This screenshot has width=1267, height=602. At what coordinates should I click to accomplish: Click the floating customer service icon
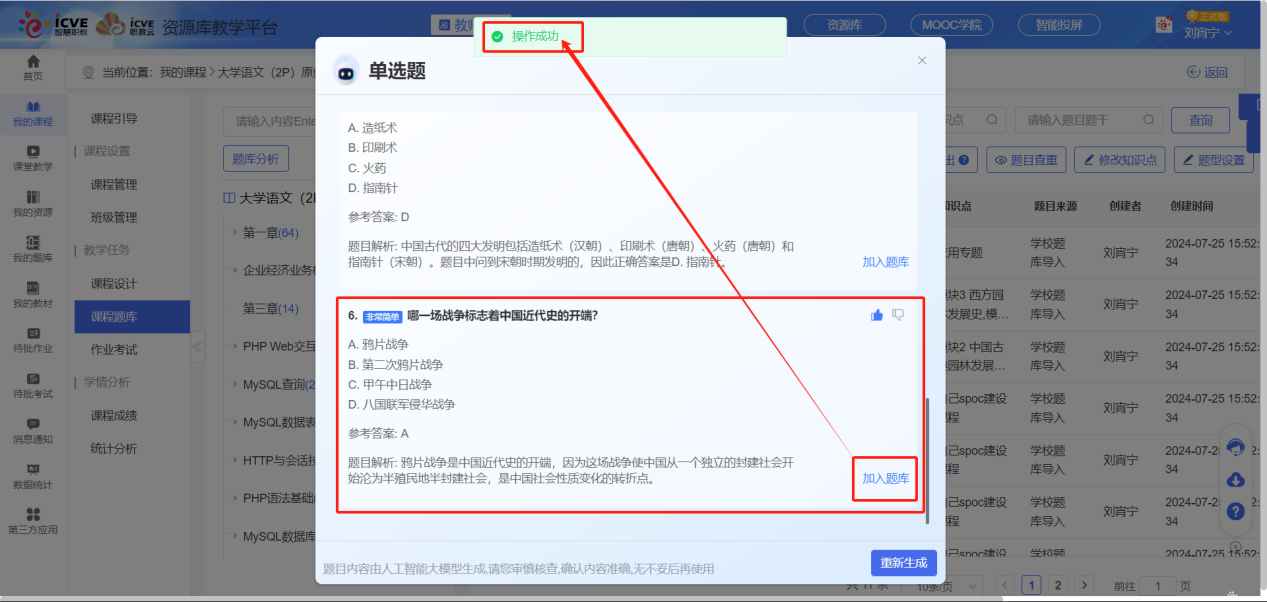coord(1236,449)
